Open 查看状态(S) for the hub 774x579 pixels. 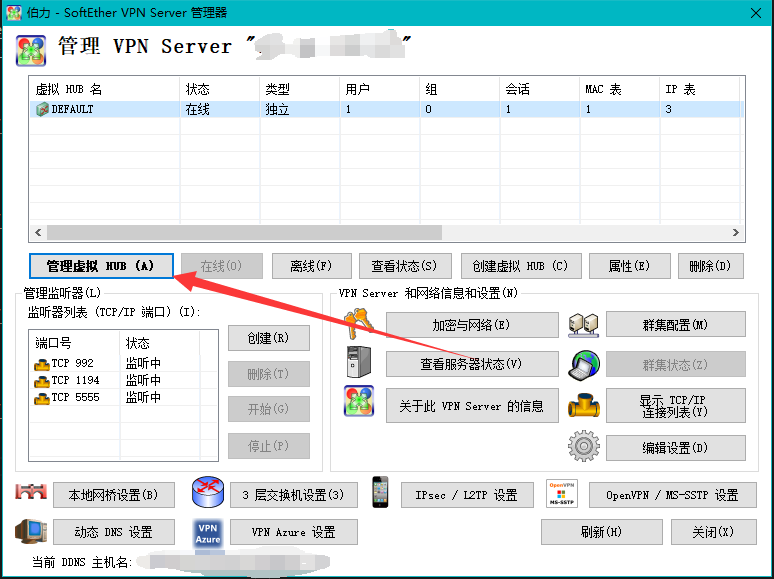tap(405, 266)
